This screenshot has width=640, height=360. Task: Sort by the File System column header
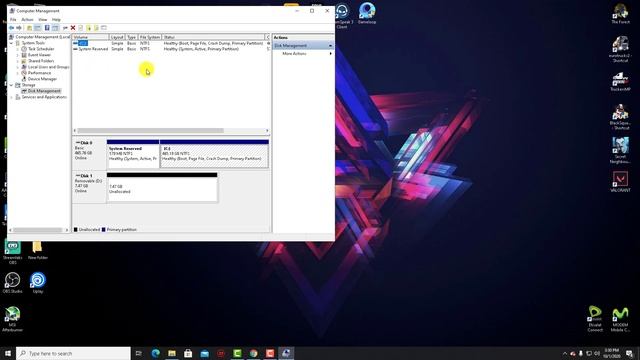(150, 37)
